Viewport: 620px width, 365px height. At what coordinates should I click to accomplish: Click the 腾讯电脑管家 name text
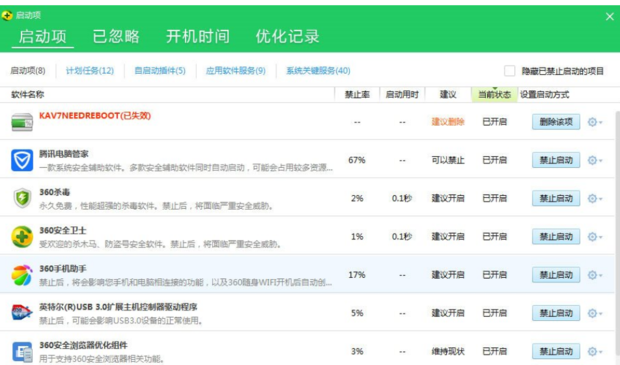(64, 154)
